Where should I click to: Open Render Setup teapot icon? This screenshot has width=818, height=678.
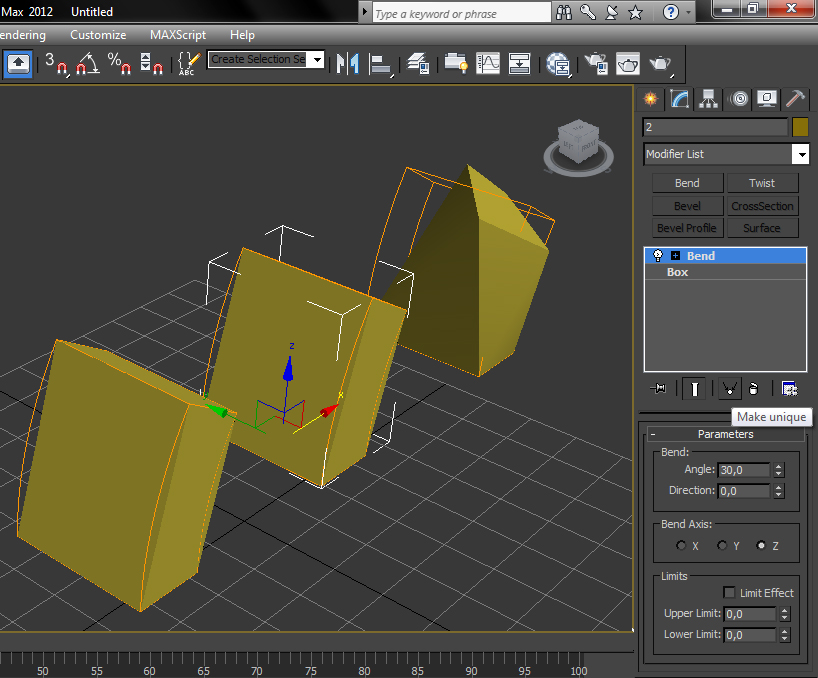click(x=596, y=64)
